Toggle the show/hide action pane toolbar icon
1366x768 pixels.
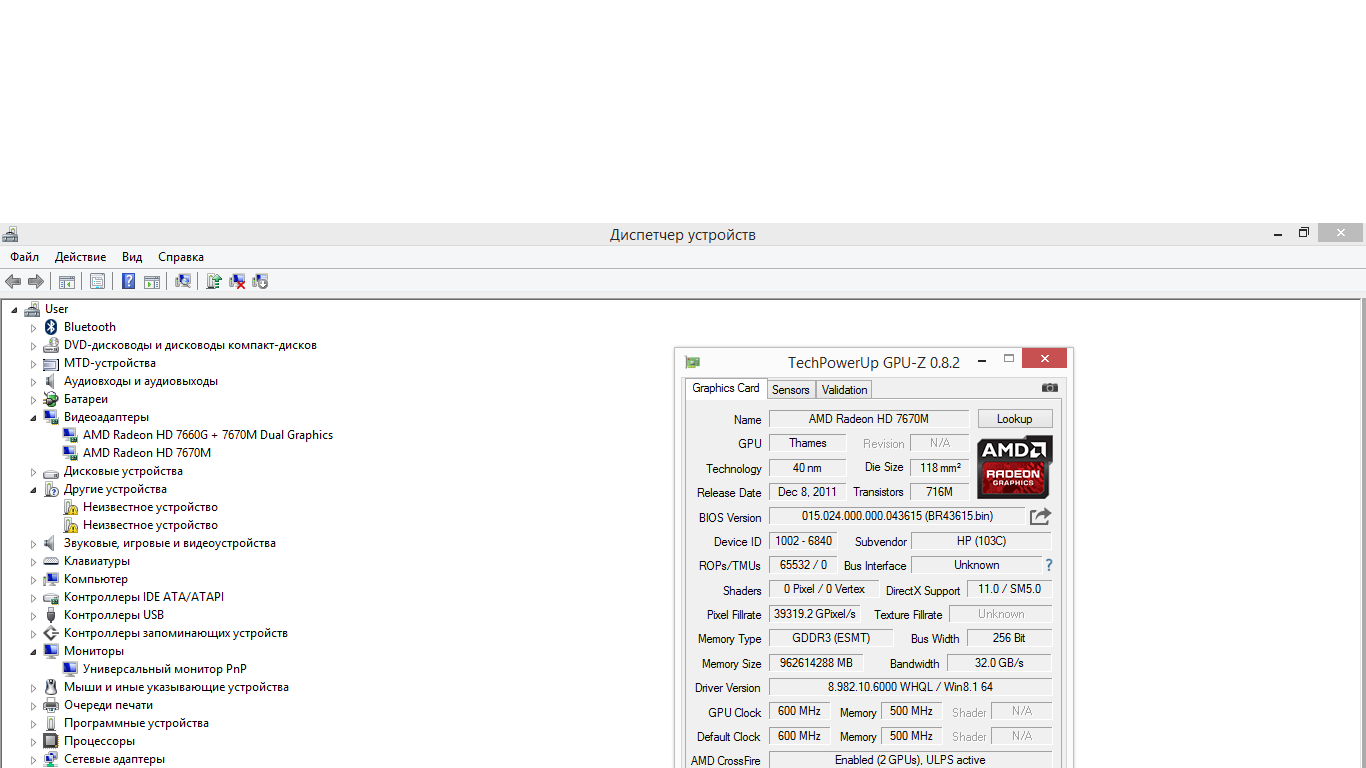click(152, 282)
